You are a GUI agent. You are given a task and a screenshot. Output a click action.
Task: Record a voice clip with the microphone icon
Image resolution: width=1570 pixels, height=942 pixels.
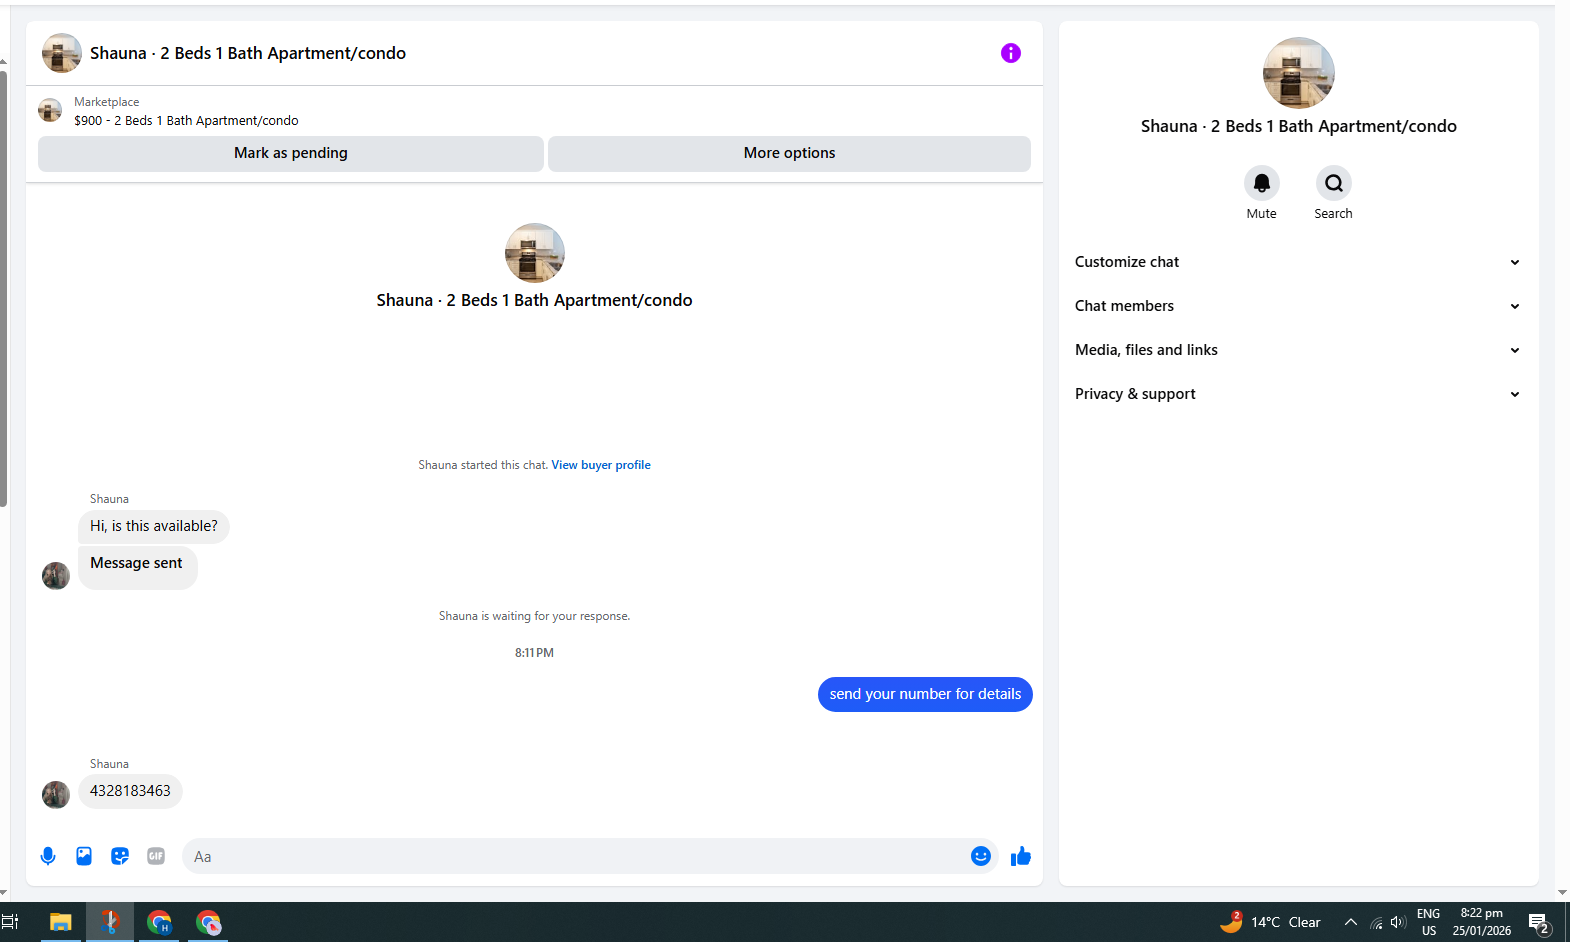(48, 856)
